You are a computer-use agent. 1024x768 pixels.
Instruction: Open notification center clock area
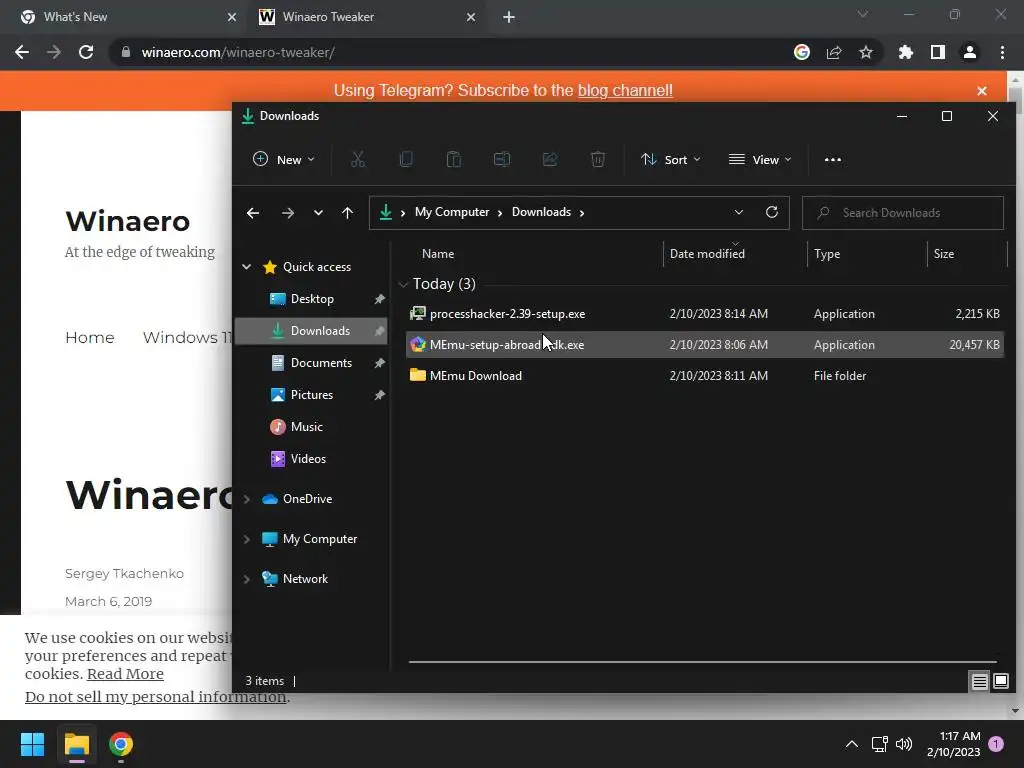[x=953, y=744]
